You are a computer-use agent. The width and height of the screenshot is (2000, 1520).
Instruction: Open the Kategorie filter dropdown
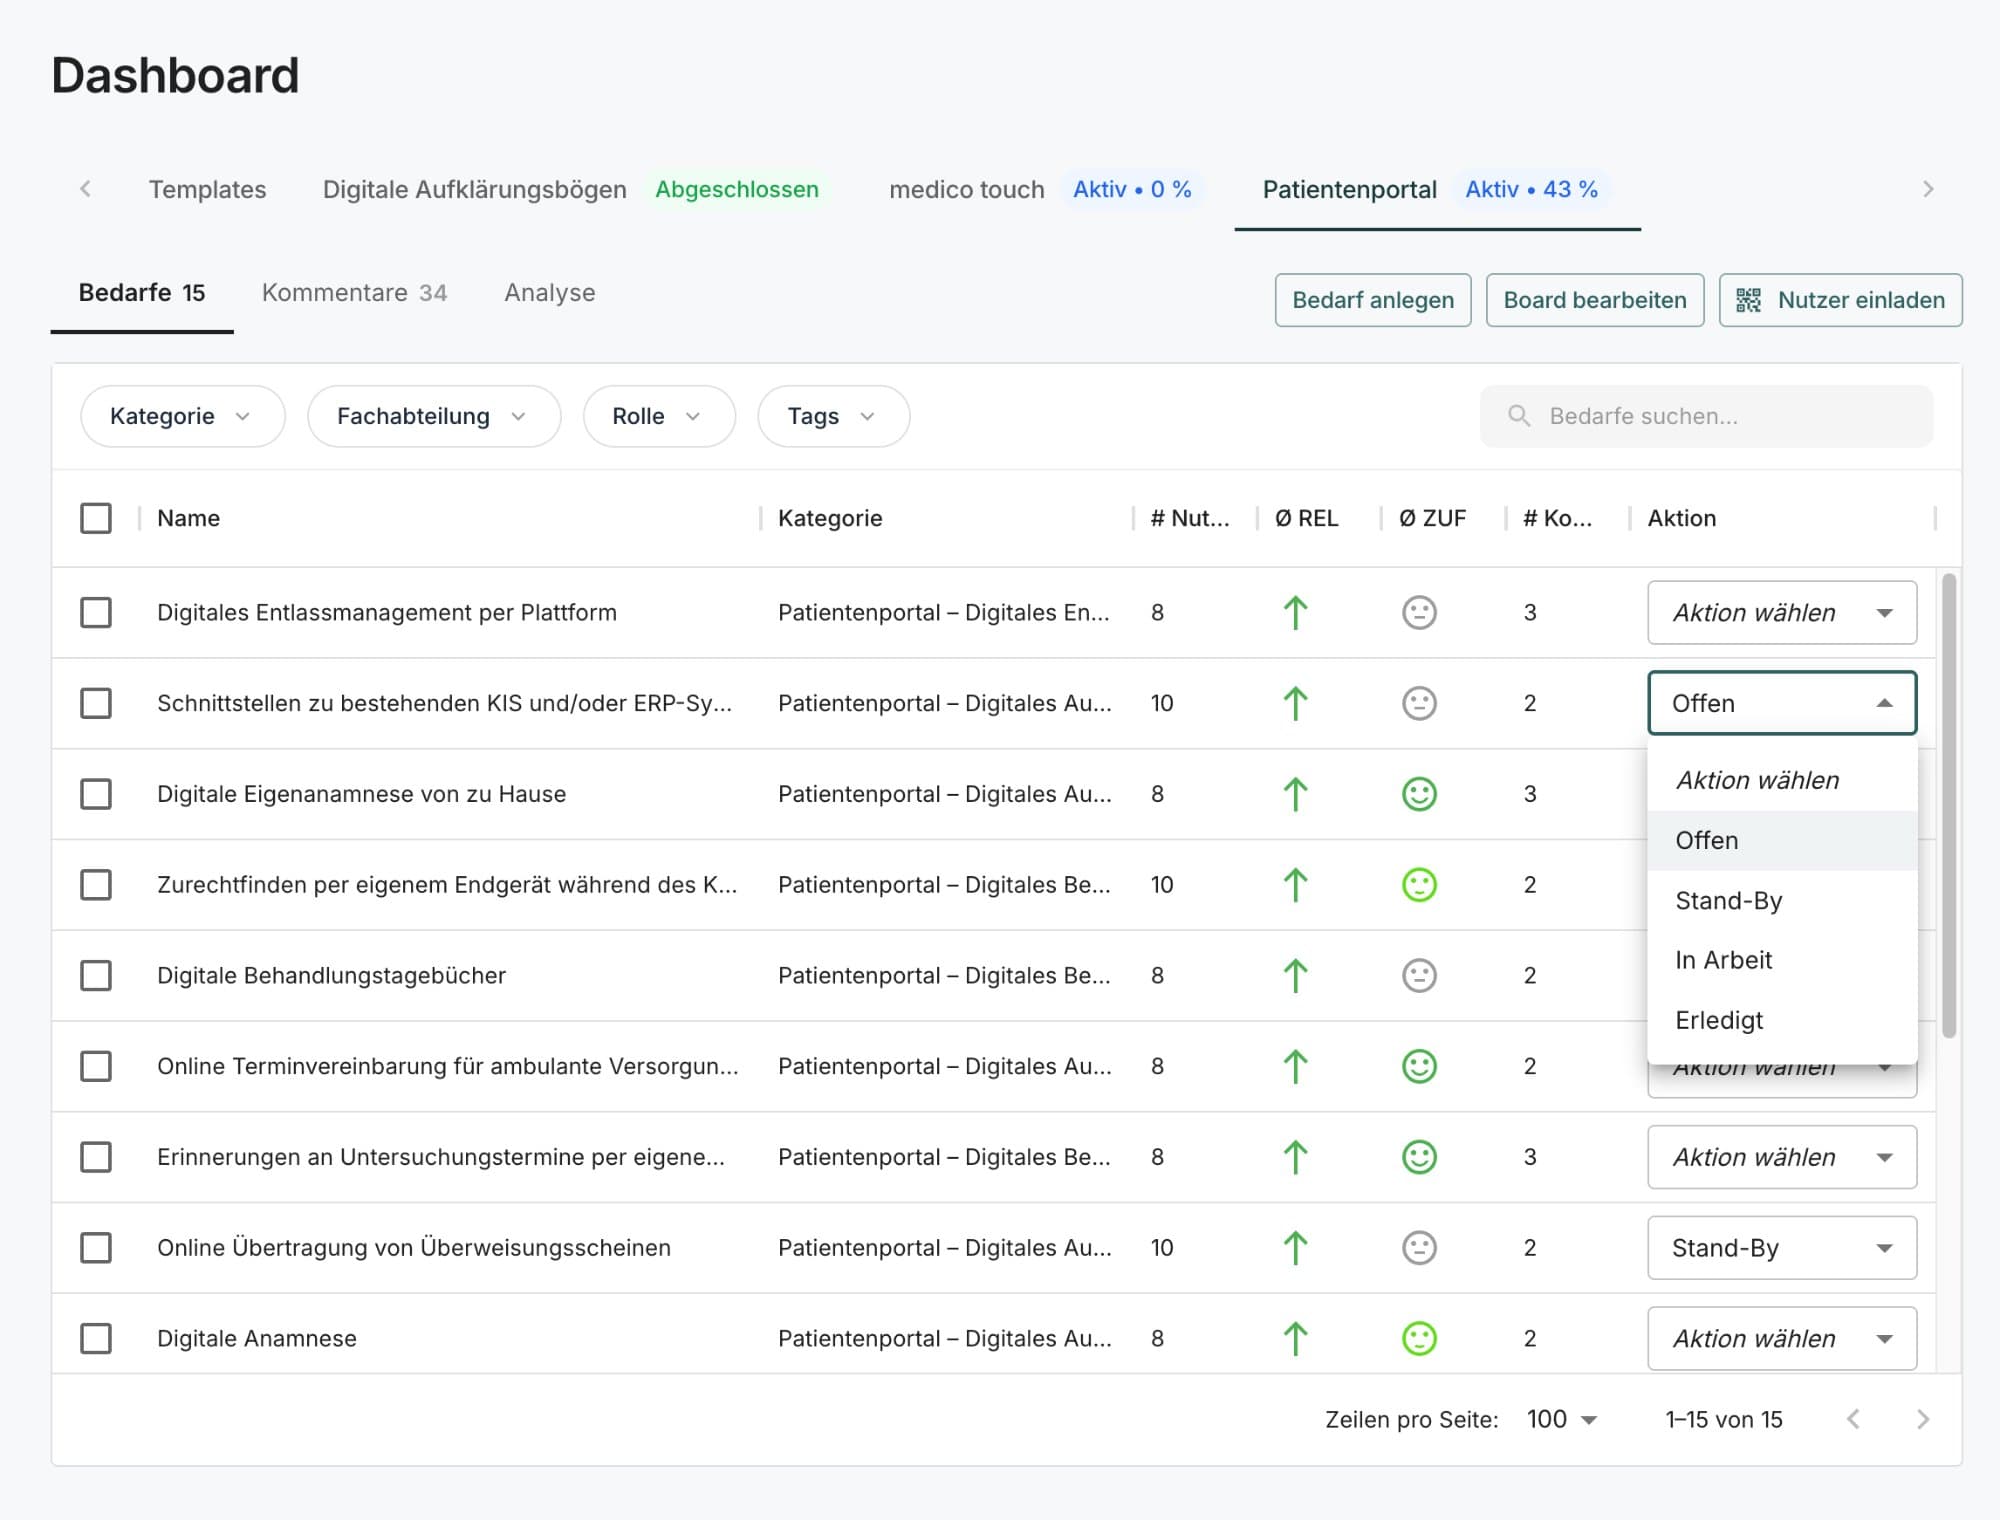[181, 416]
